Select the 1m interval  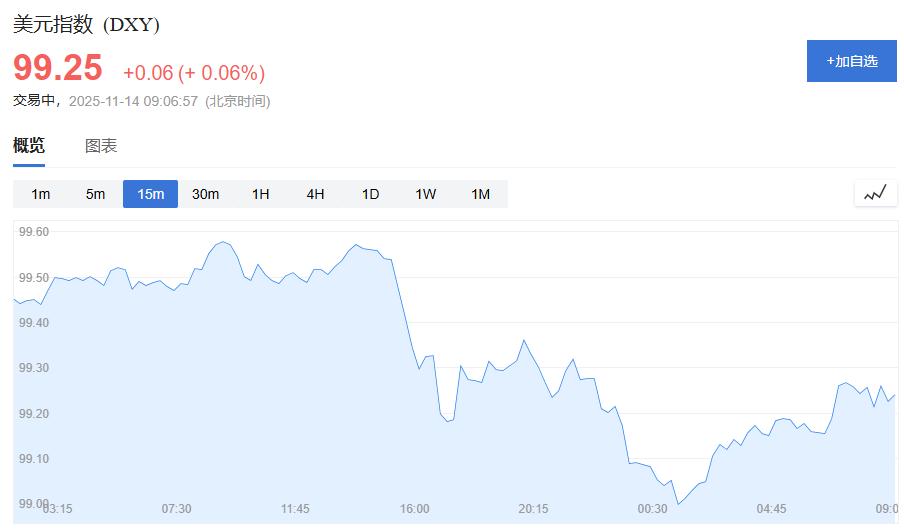(x=40, y=194)
